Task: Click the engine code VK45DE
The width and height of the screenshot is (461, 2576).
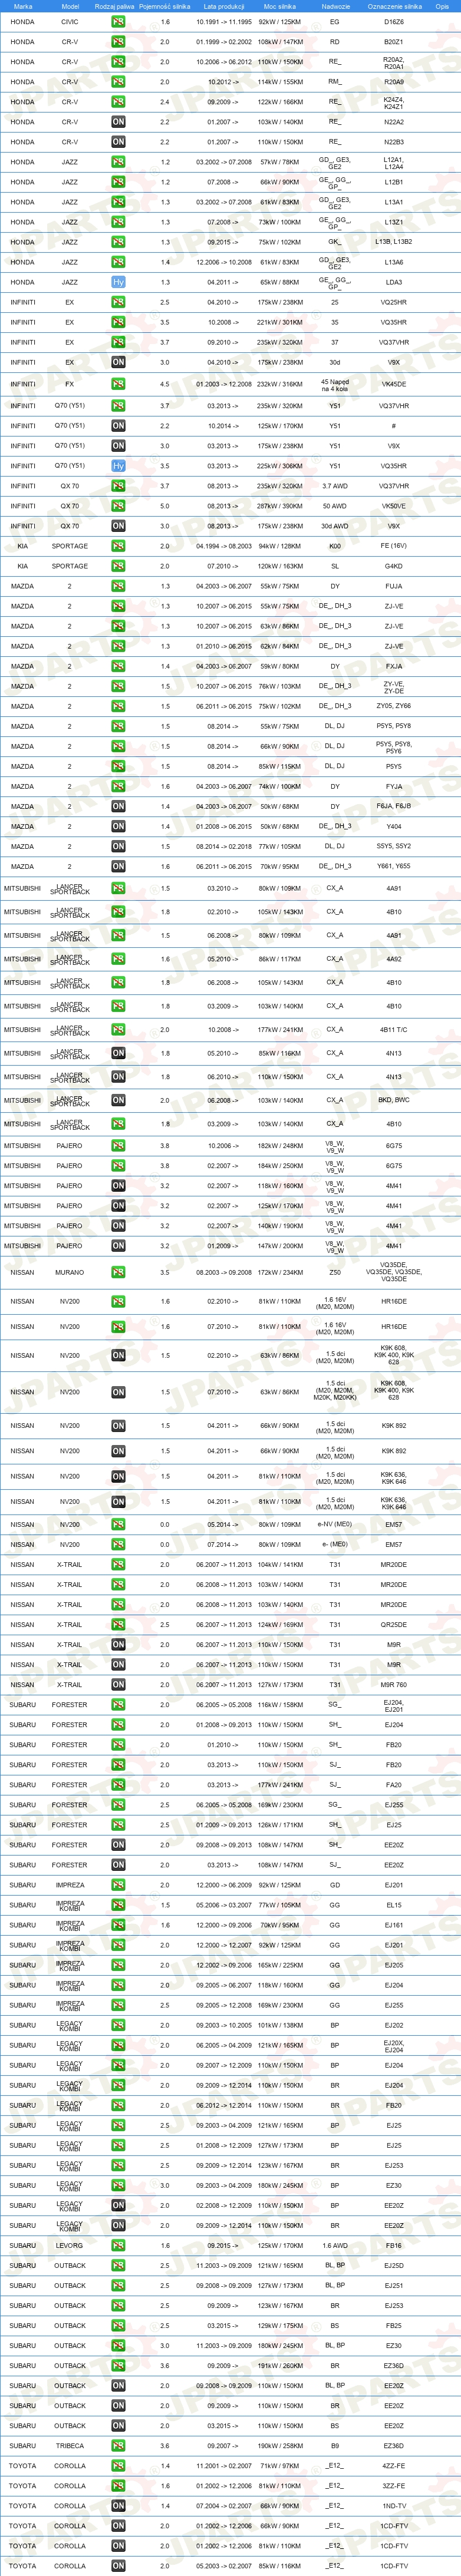Action: click(x=394, y=384)
